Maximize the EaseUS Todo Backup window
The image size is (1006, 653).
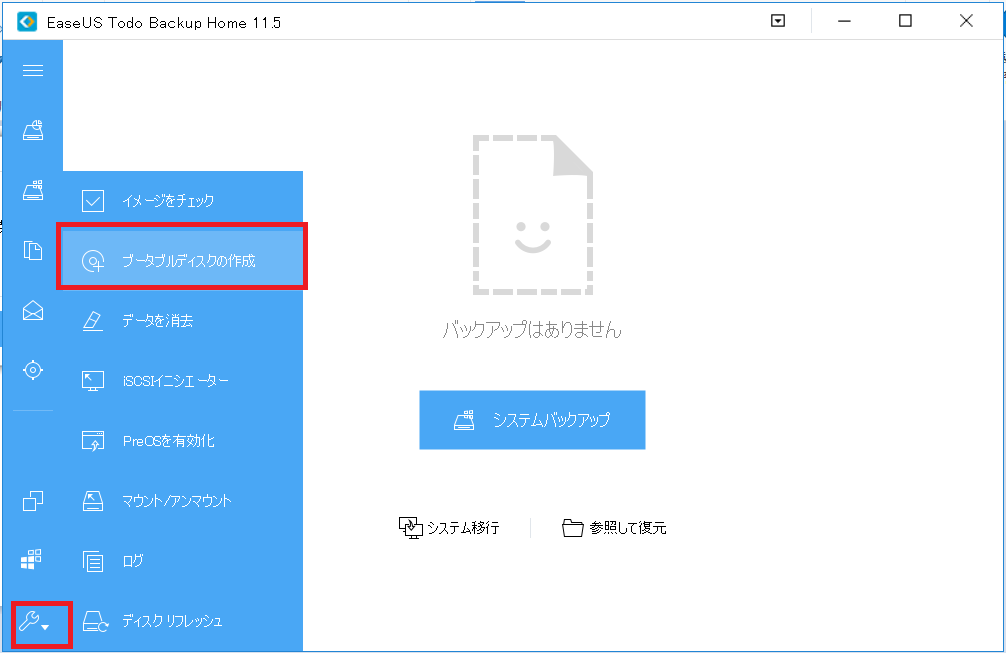(x=905, y=21)
